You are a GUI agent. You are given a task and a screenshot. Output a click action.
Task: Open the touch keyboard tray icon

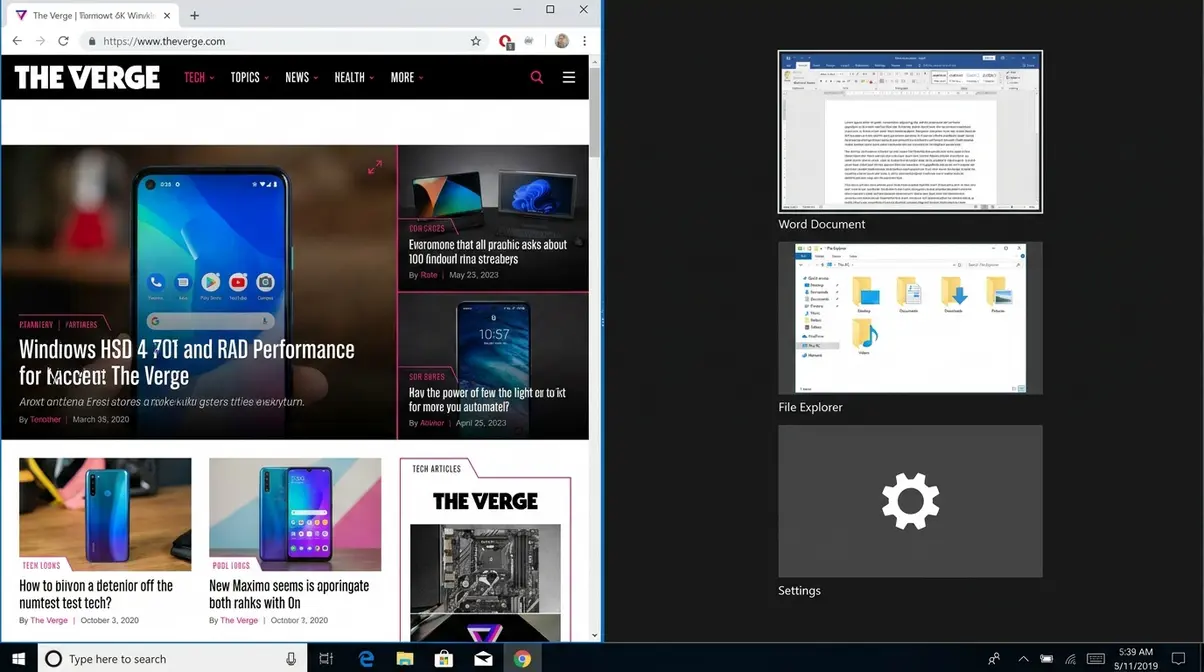1096,659
